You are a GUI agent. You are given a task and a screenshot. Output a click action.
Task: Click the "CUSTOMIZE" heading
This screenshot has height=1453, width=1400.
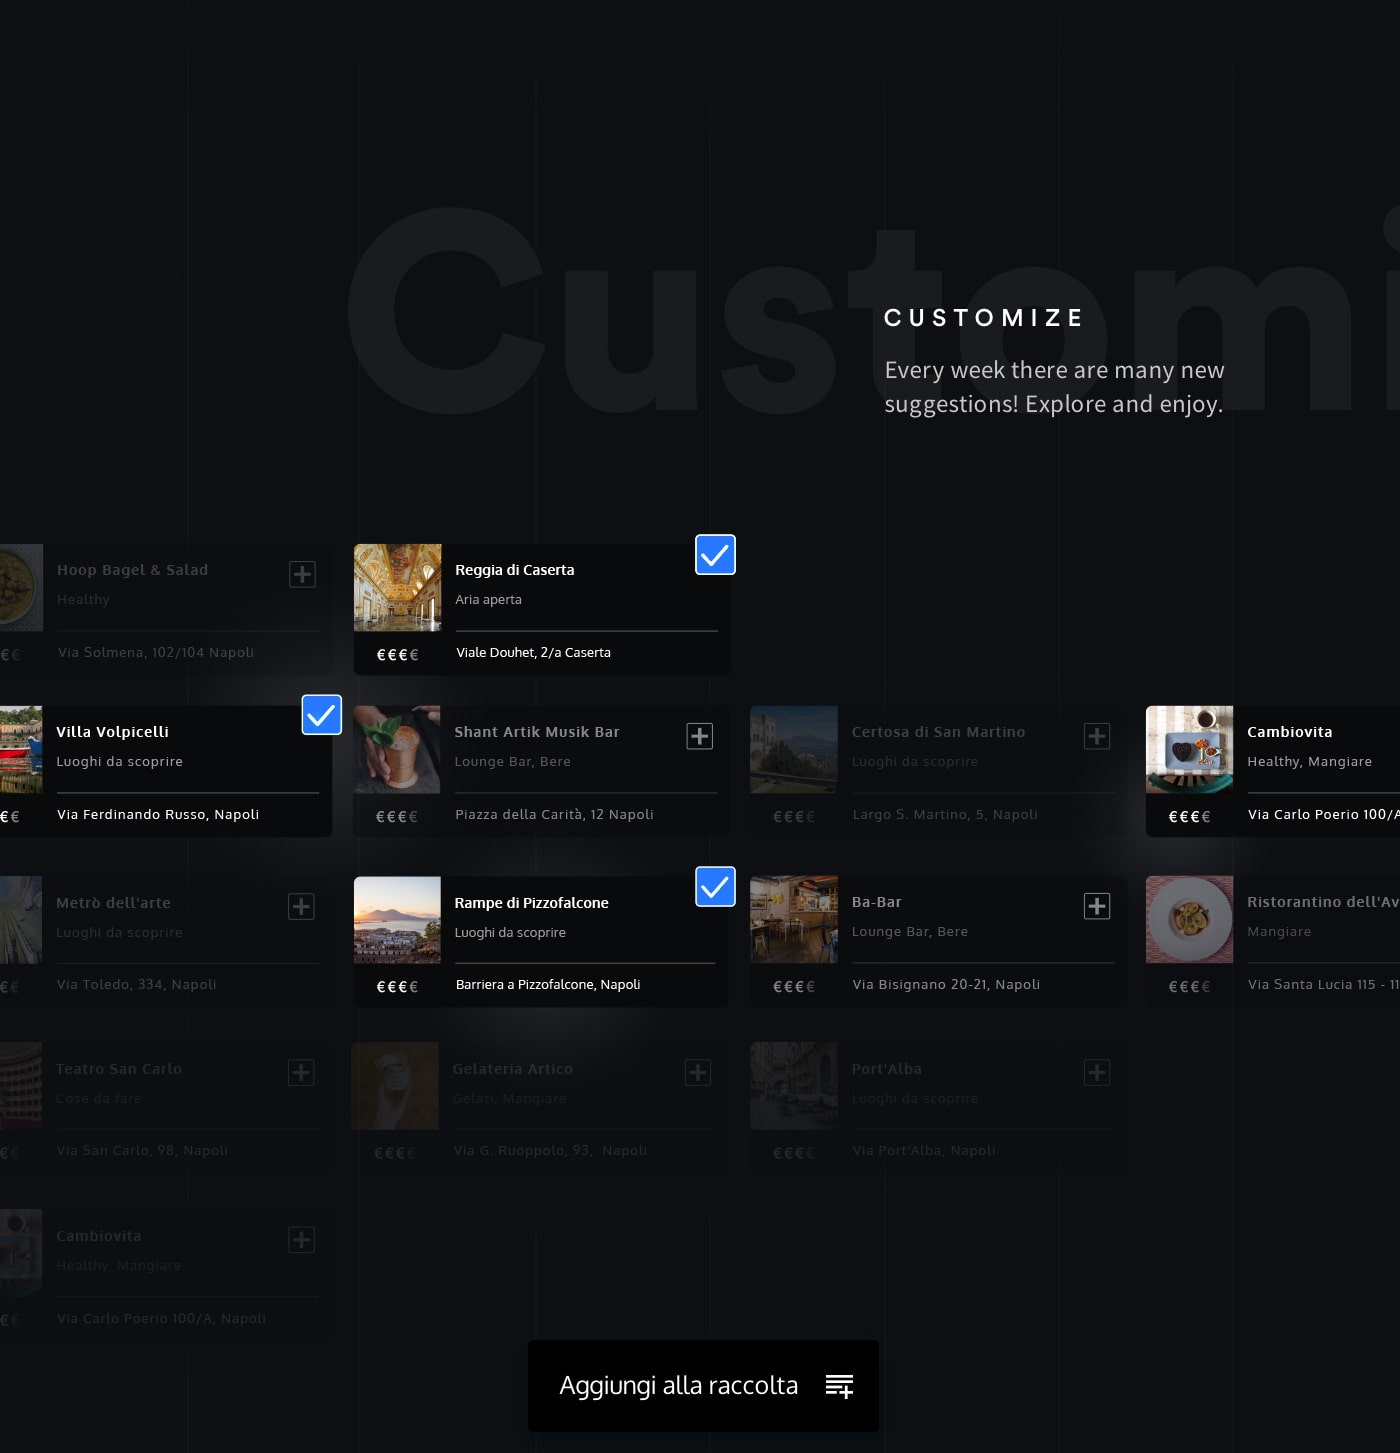984,318
